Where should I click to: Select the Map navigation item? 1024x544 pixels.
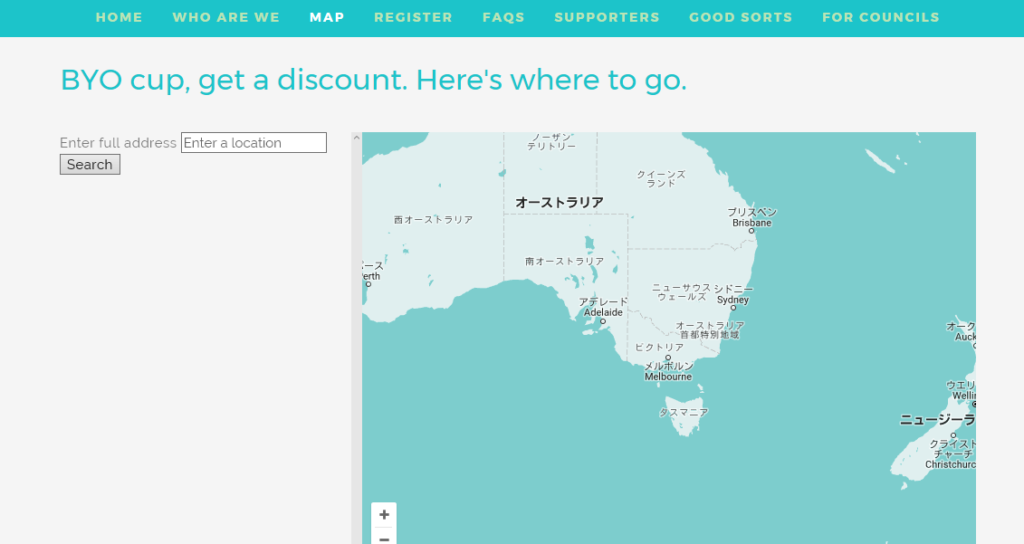(x=327, y=17)
